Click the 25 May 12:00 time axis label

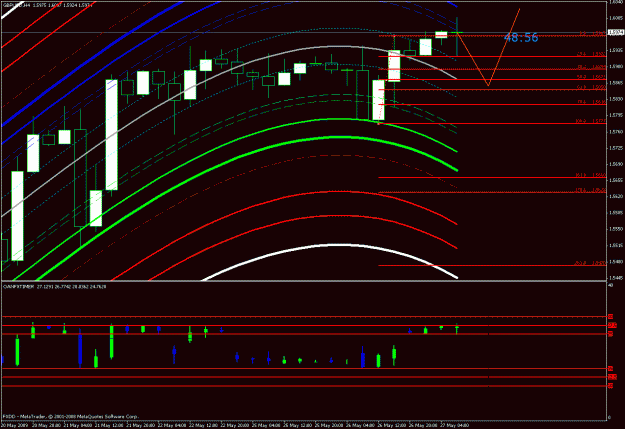tap(297, 425)
